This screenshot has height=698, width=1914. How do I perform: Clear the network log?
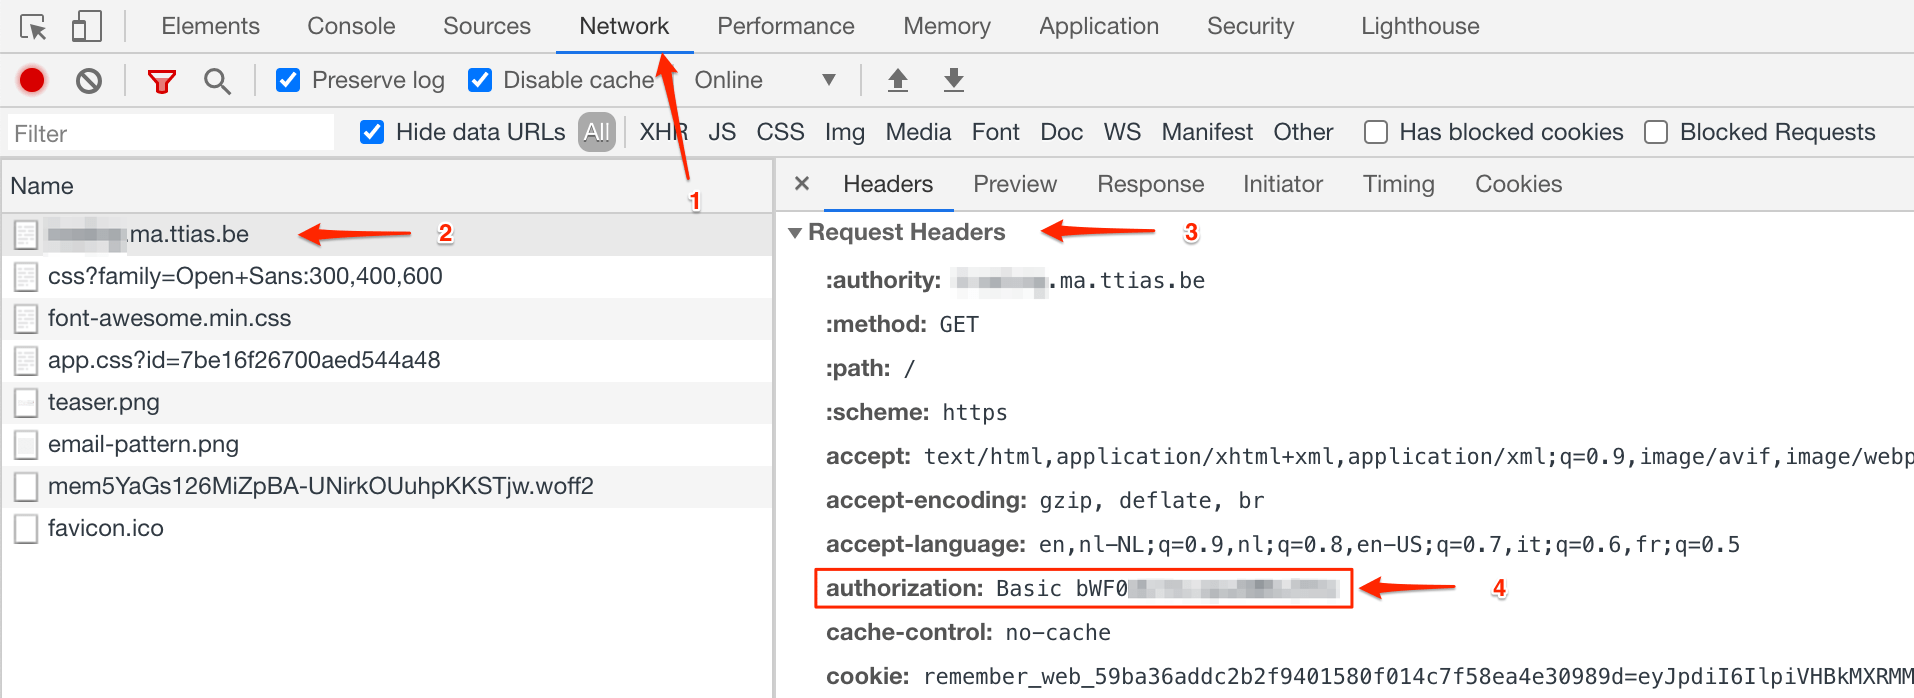(x=89, y=80)
